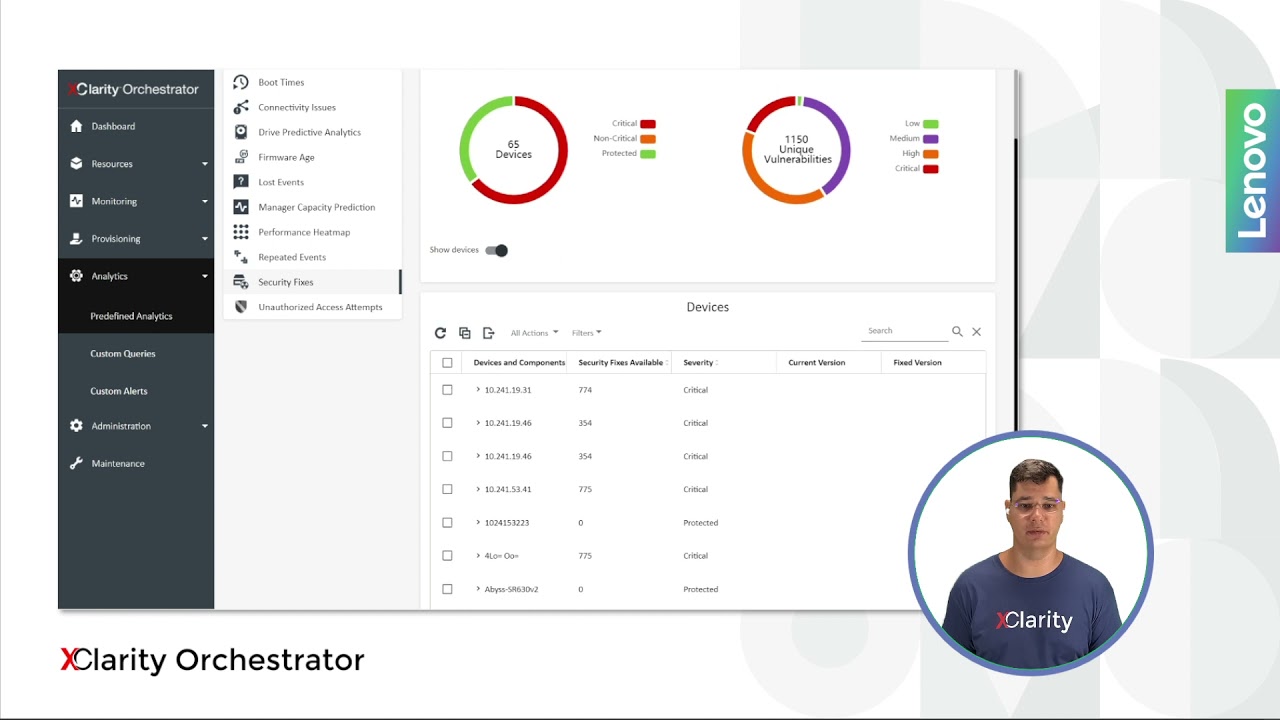Check the box for 1024153223

tap(447, 522)
